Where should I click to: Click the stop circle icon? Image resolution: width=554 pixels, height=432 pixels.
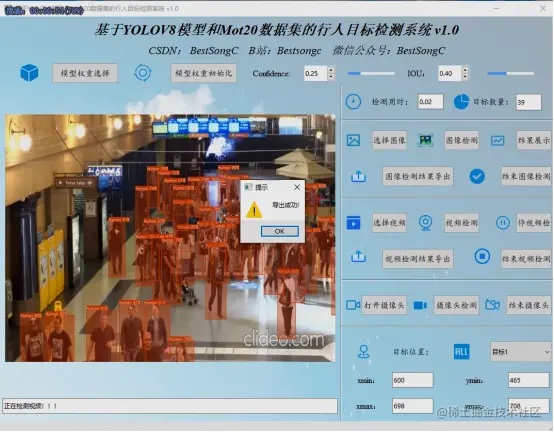pos(482,256)
